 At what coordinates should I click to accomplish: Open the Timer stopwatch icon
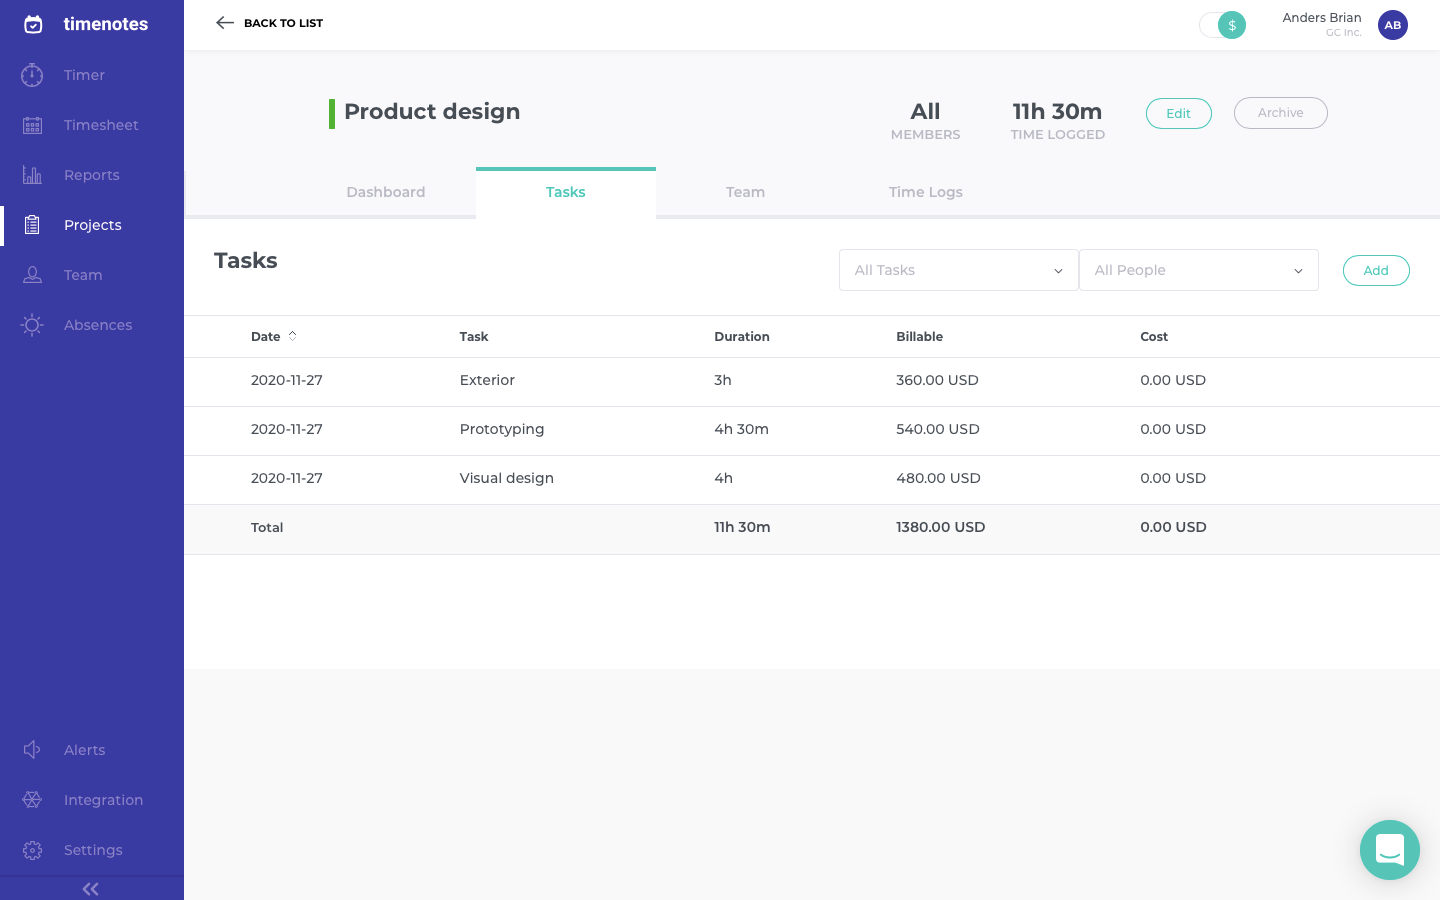pos(32,75)
